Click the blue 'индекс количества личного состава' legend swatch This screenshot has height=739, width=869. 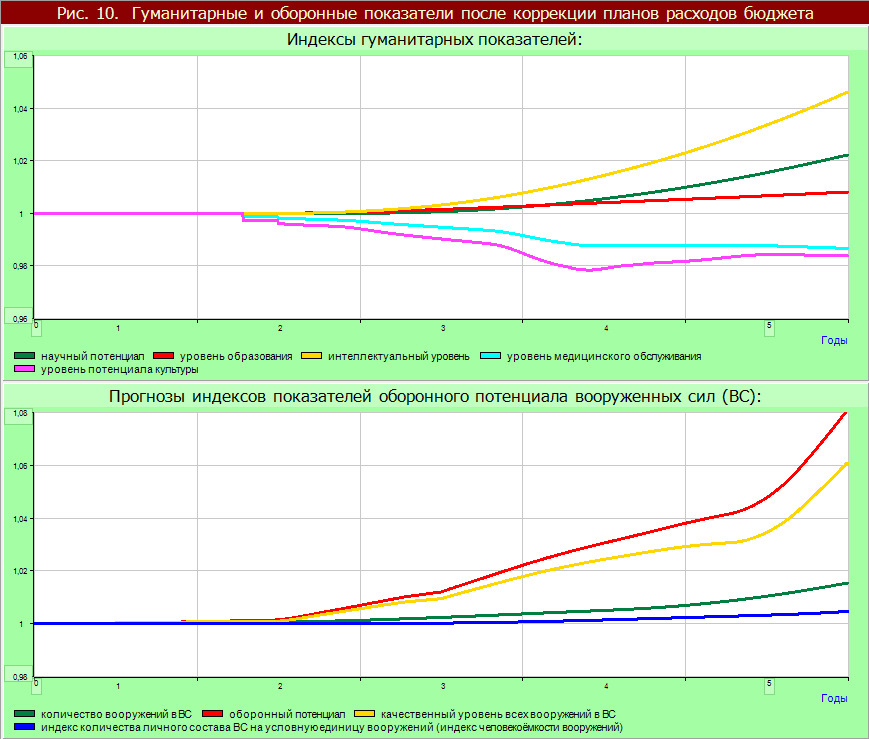(24, 727)
